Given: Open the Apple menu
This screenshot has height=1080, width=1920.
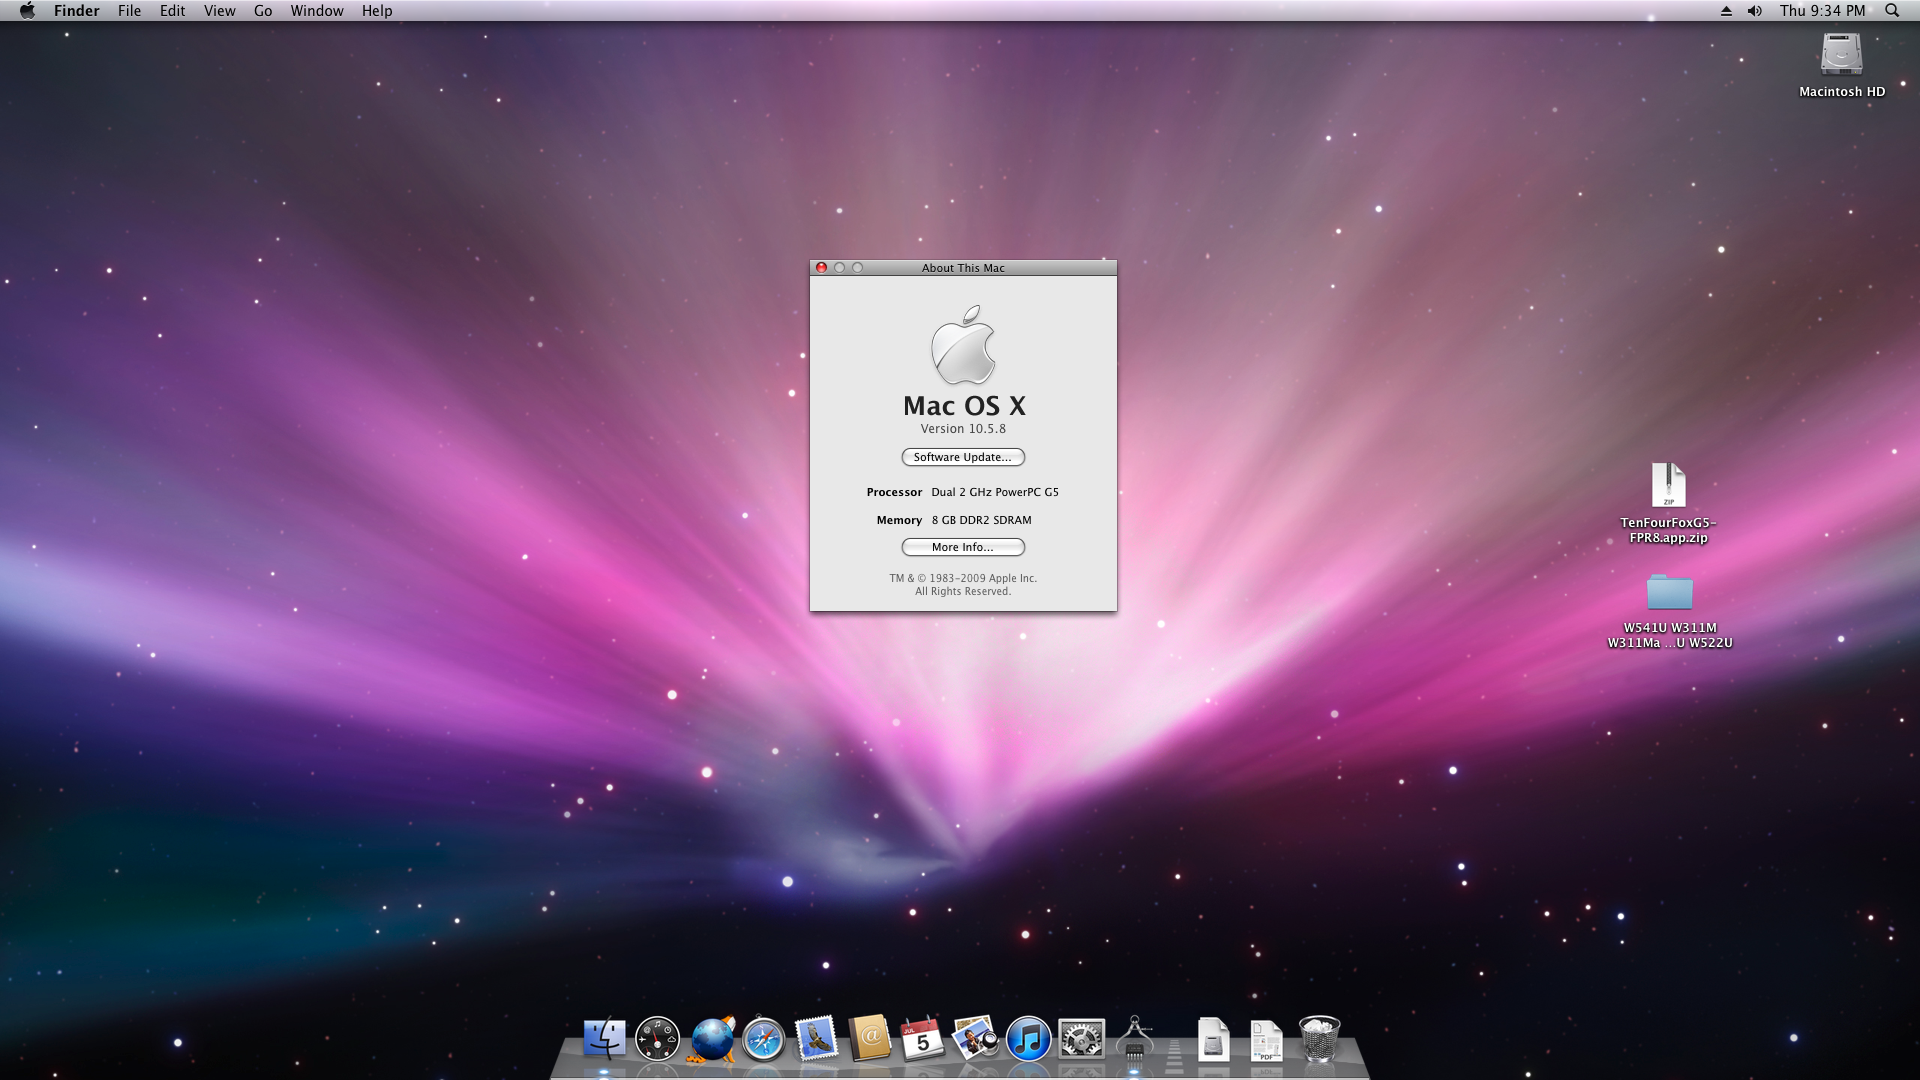Looking at the screenshot, I should tap(27, 11).
